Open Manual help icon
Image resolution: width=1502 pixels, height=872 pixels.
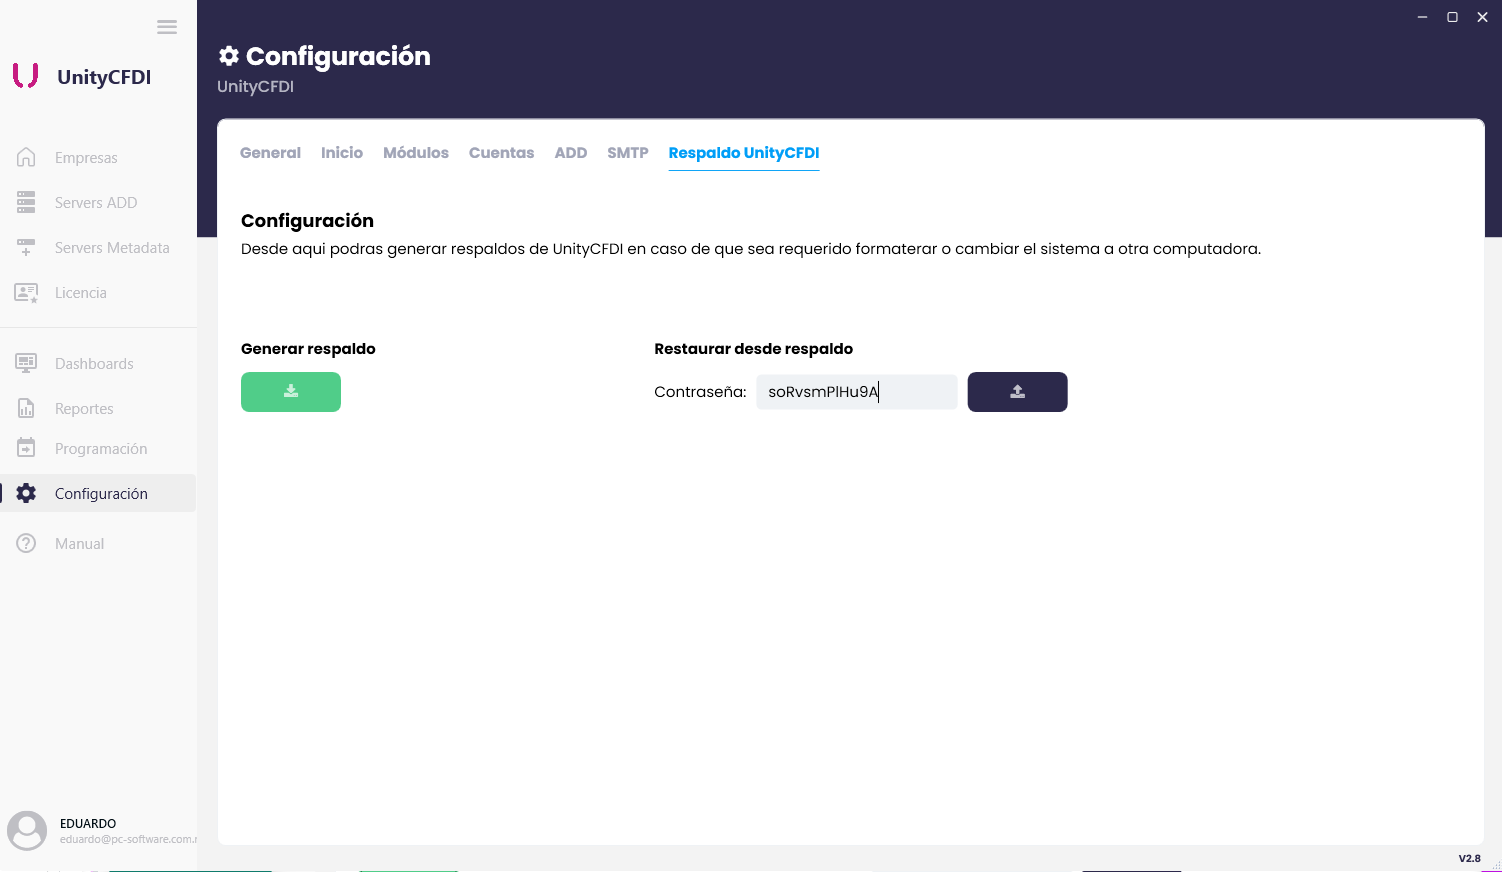click(x=26, y=543)
